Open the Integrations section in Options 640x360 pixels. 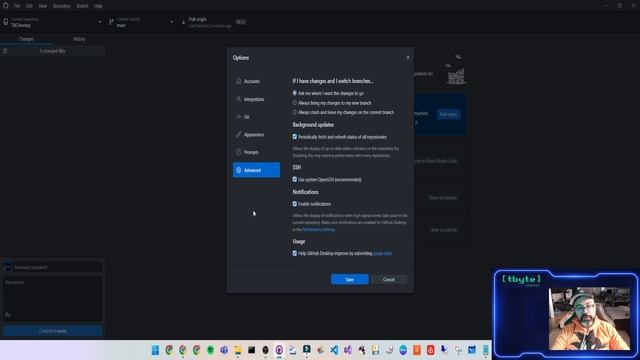point(256,99)
